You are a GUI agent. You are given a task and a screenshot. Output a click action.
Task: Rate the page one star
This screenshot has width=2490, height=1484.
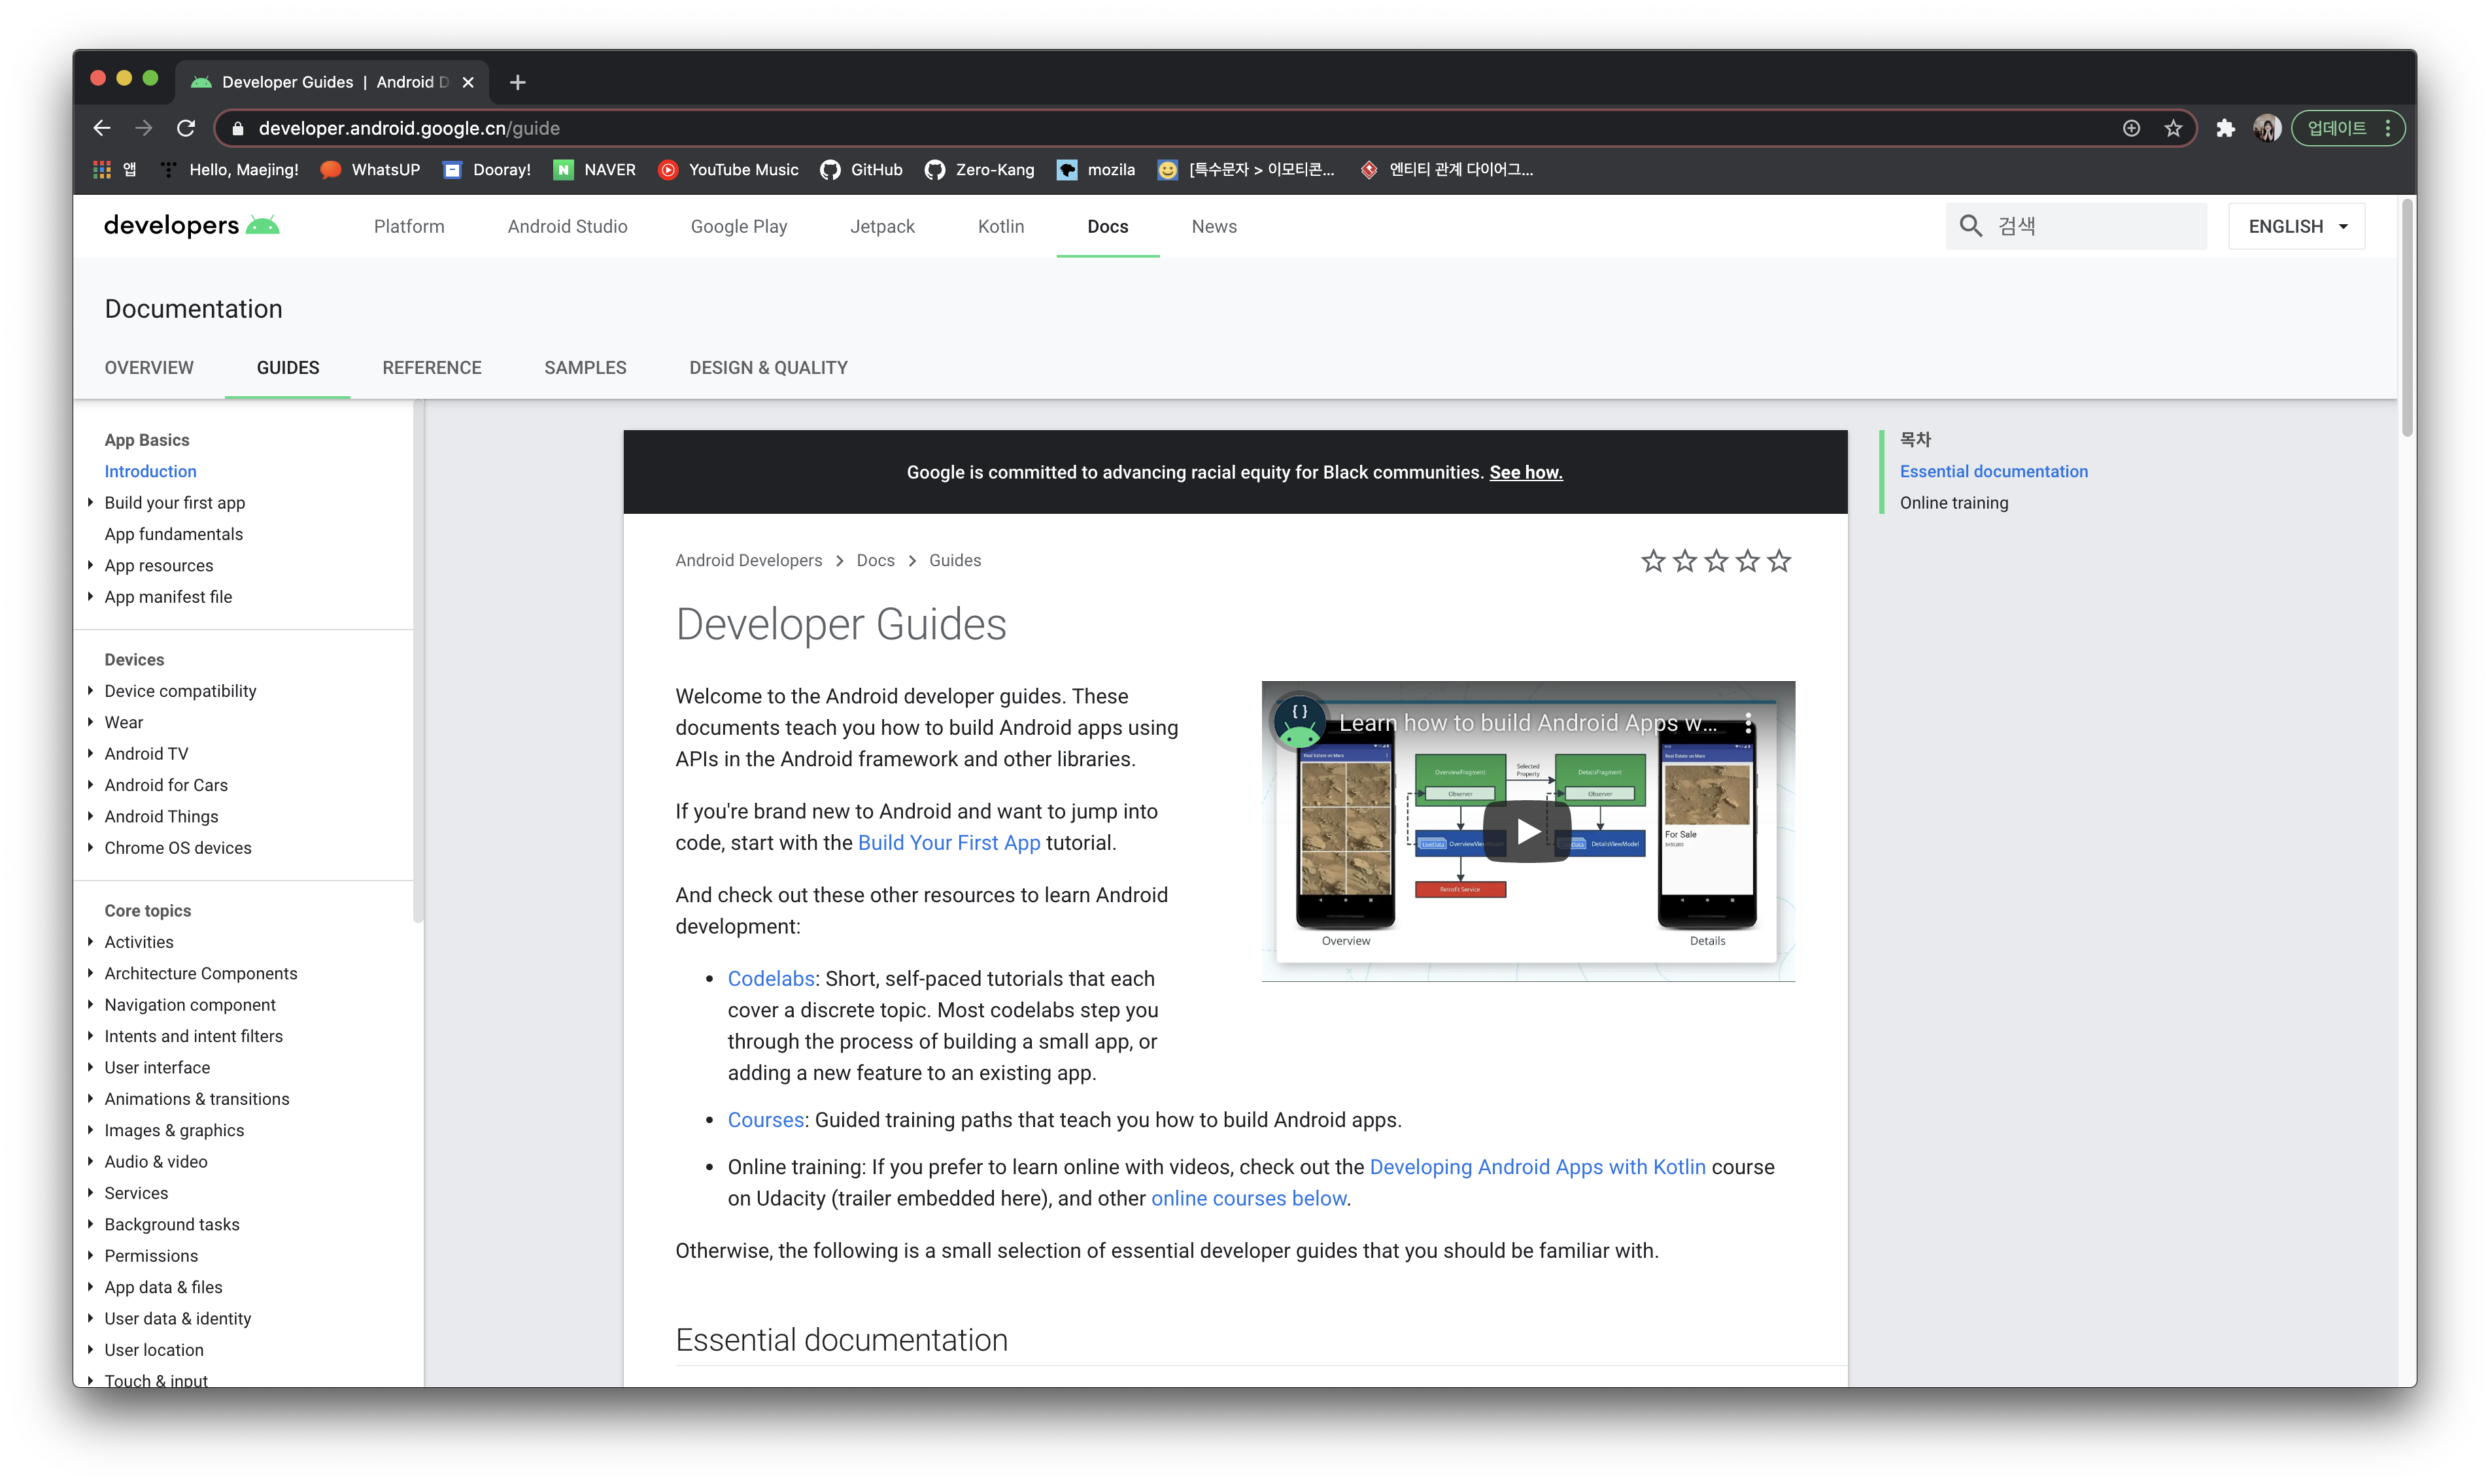pyautogui.click(x=1653, y=561)
